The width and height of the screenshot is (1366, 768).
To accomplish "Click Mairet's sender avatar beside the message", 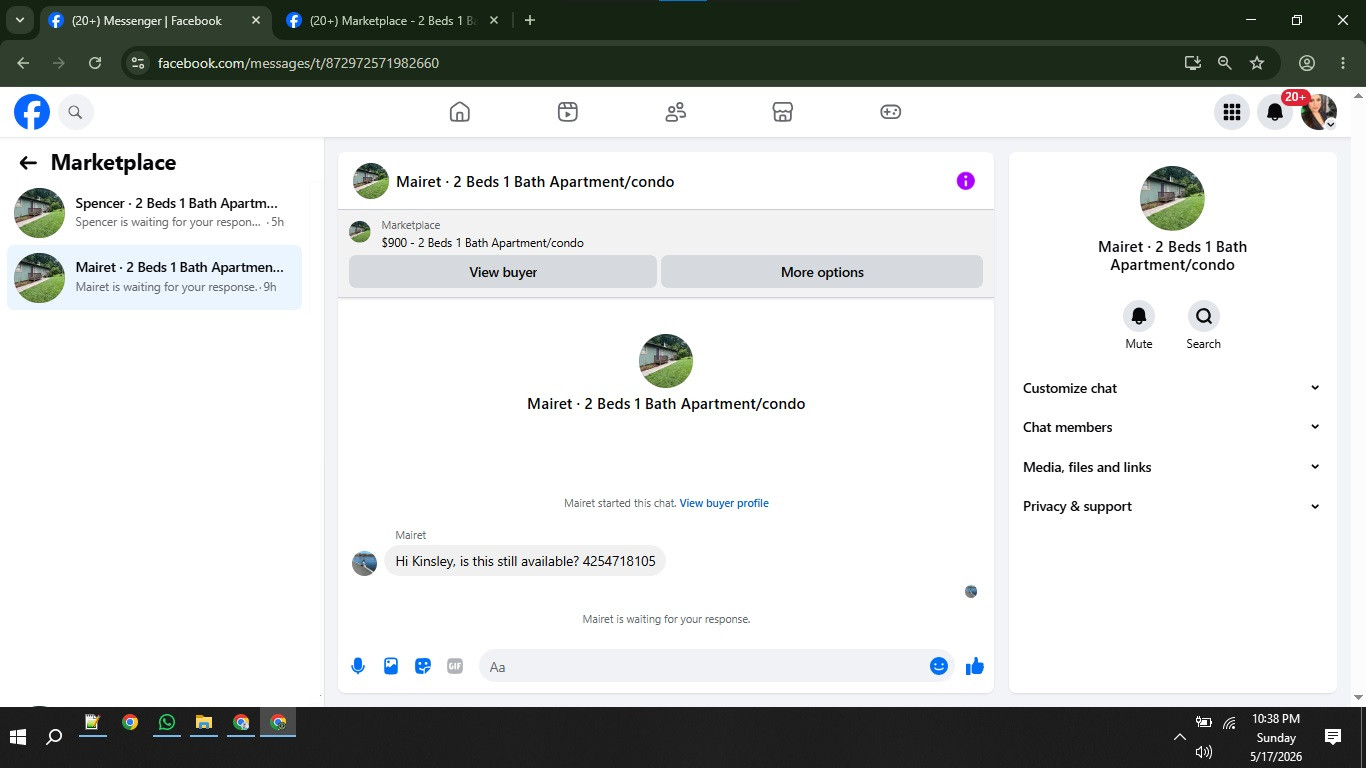I will point(364,563).
